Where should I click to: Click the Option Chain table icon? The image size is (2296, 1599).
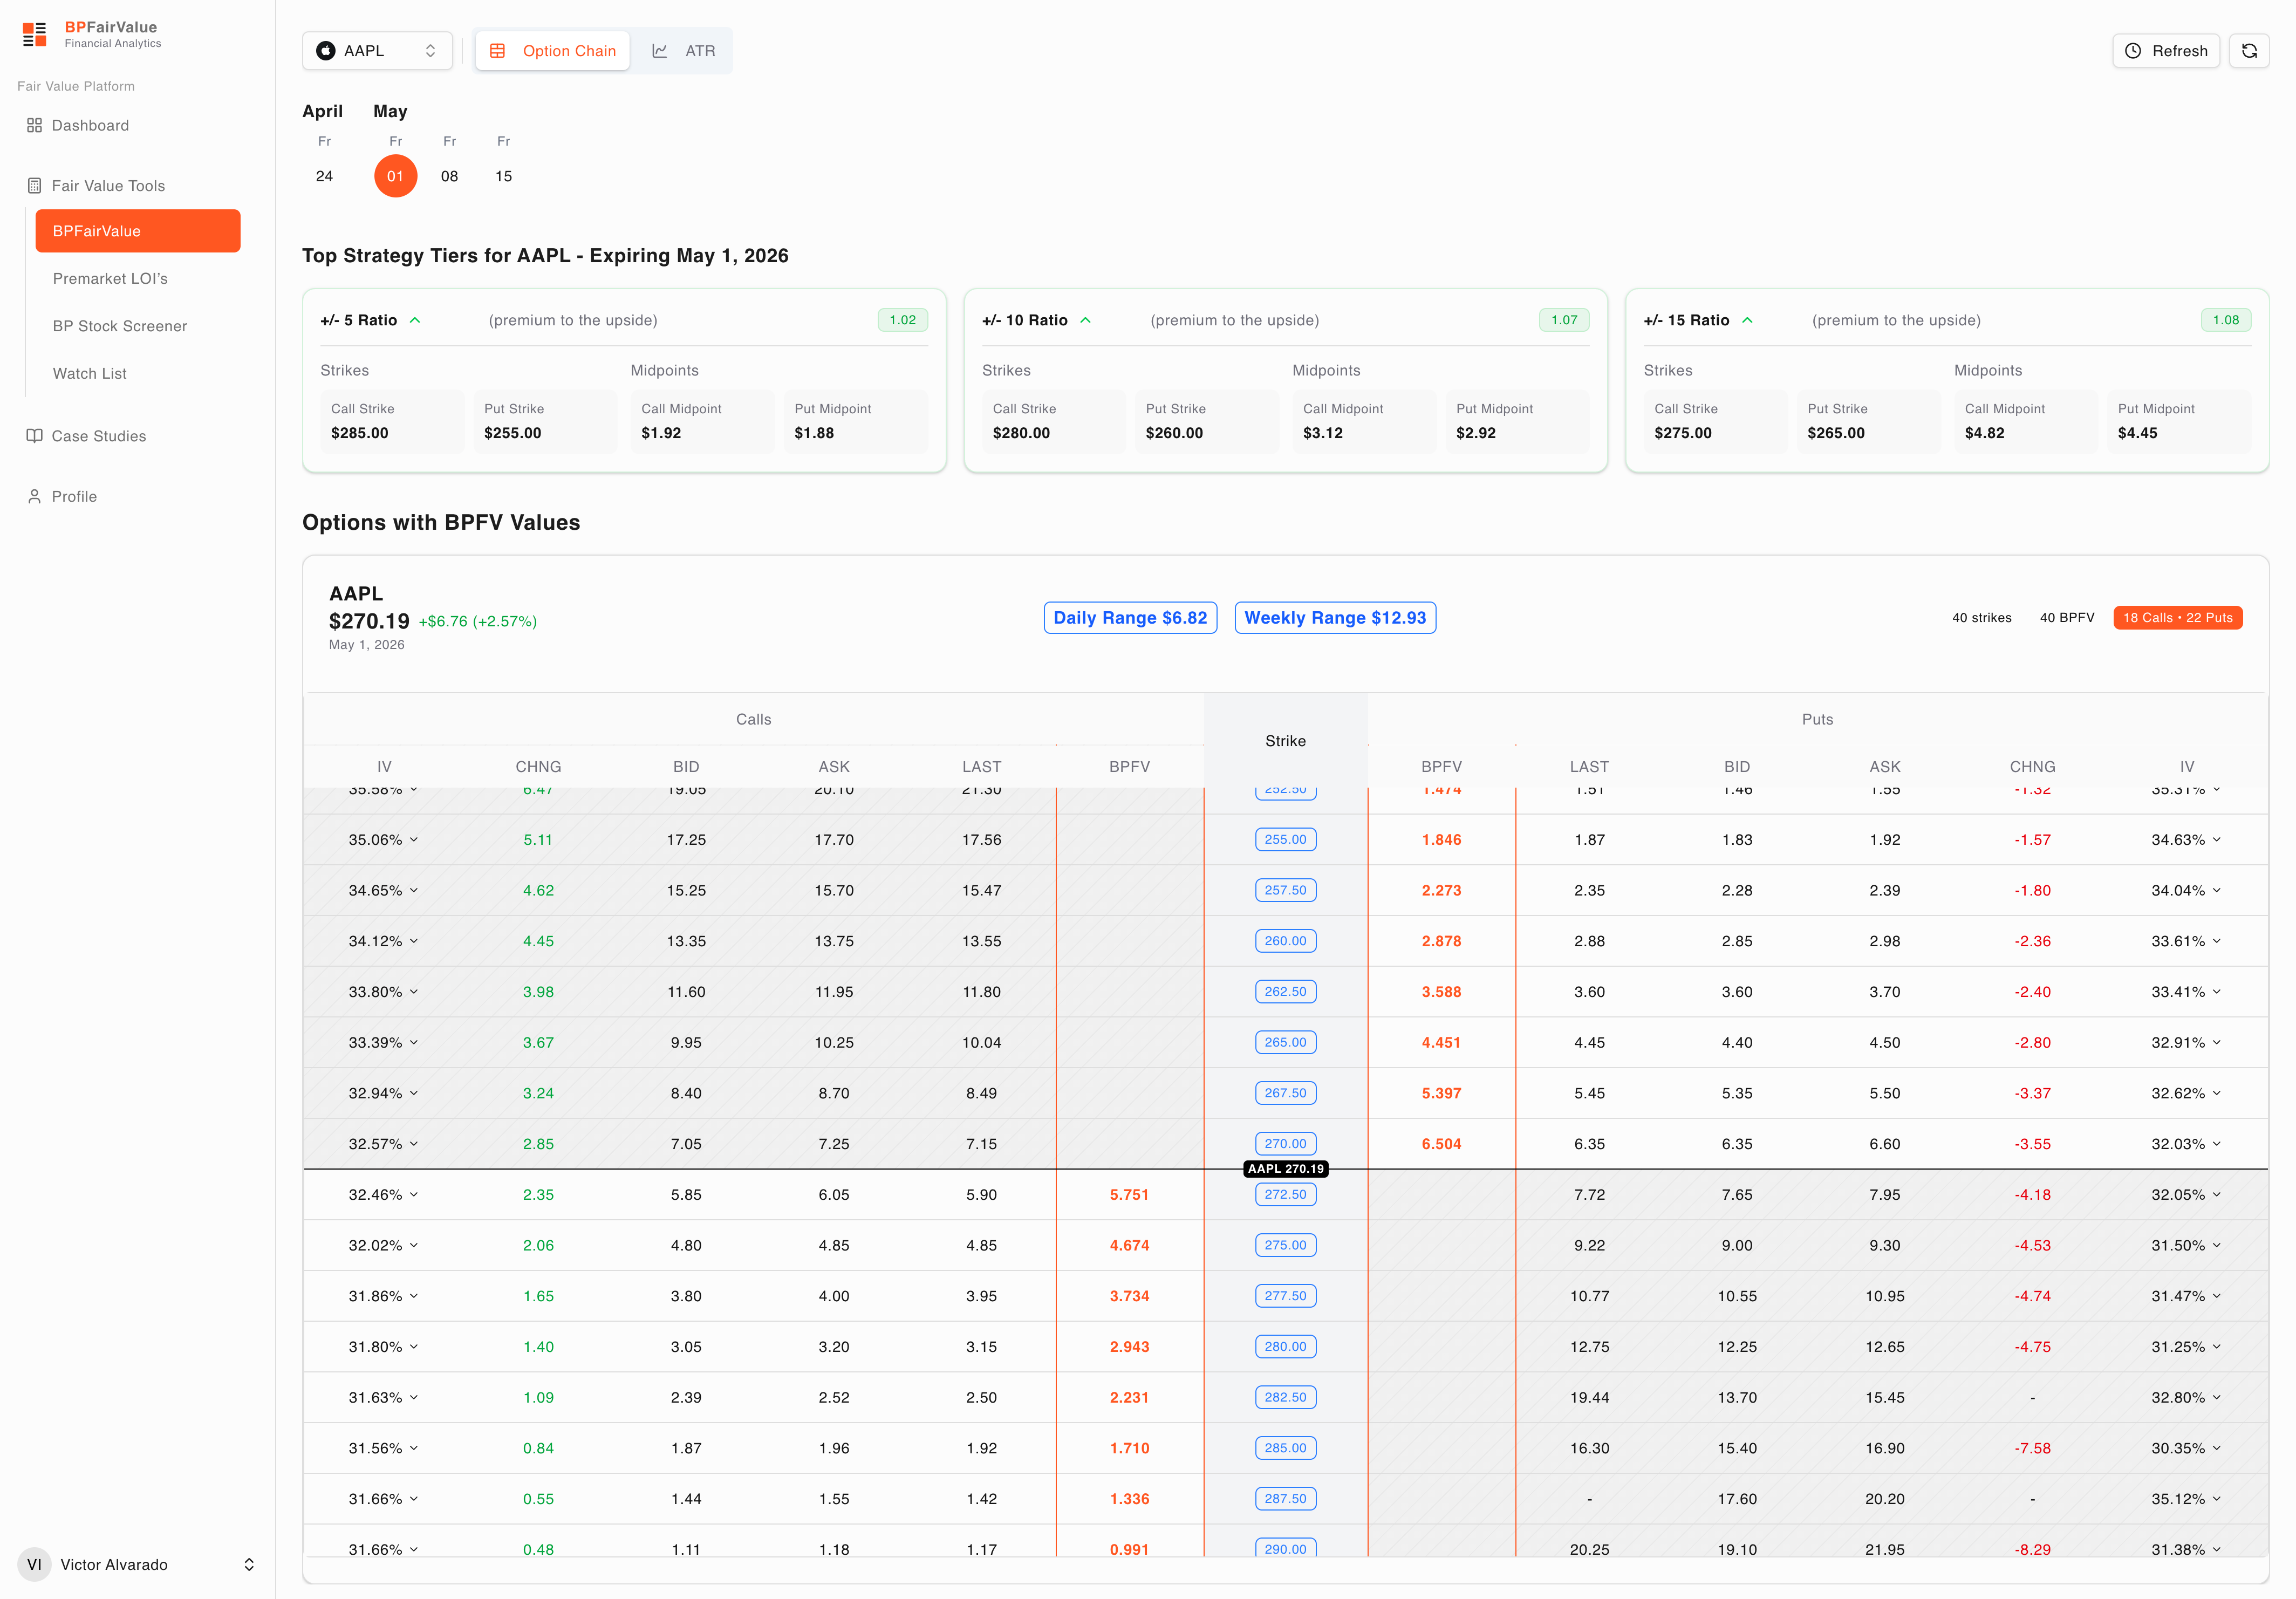pyautogui.click(x=497, y=51)
